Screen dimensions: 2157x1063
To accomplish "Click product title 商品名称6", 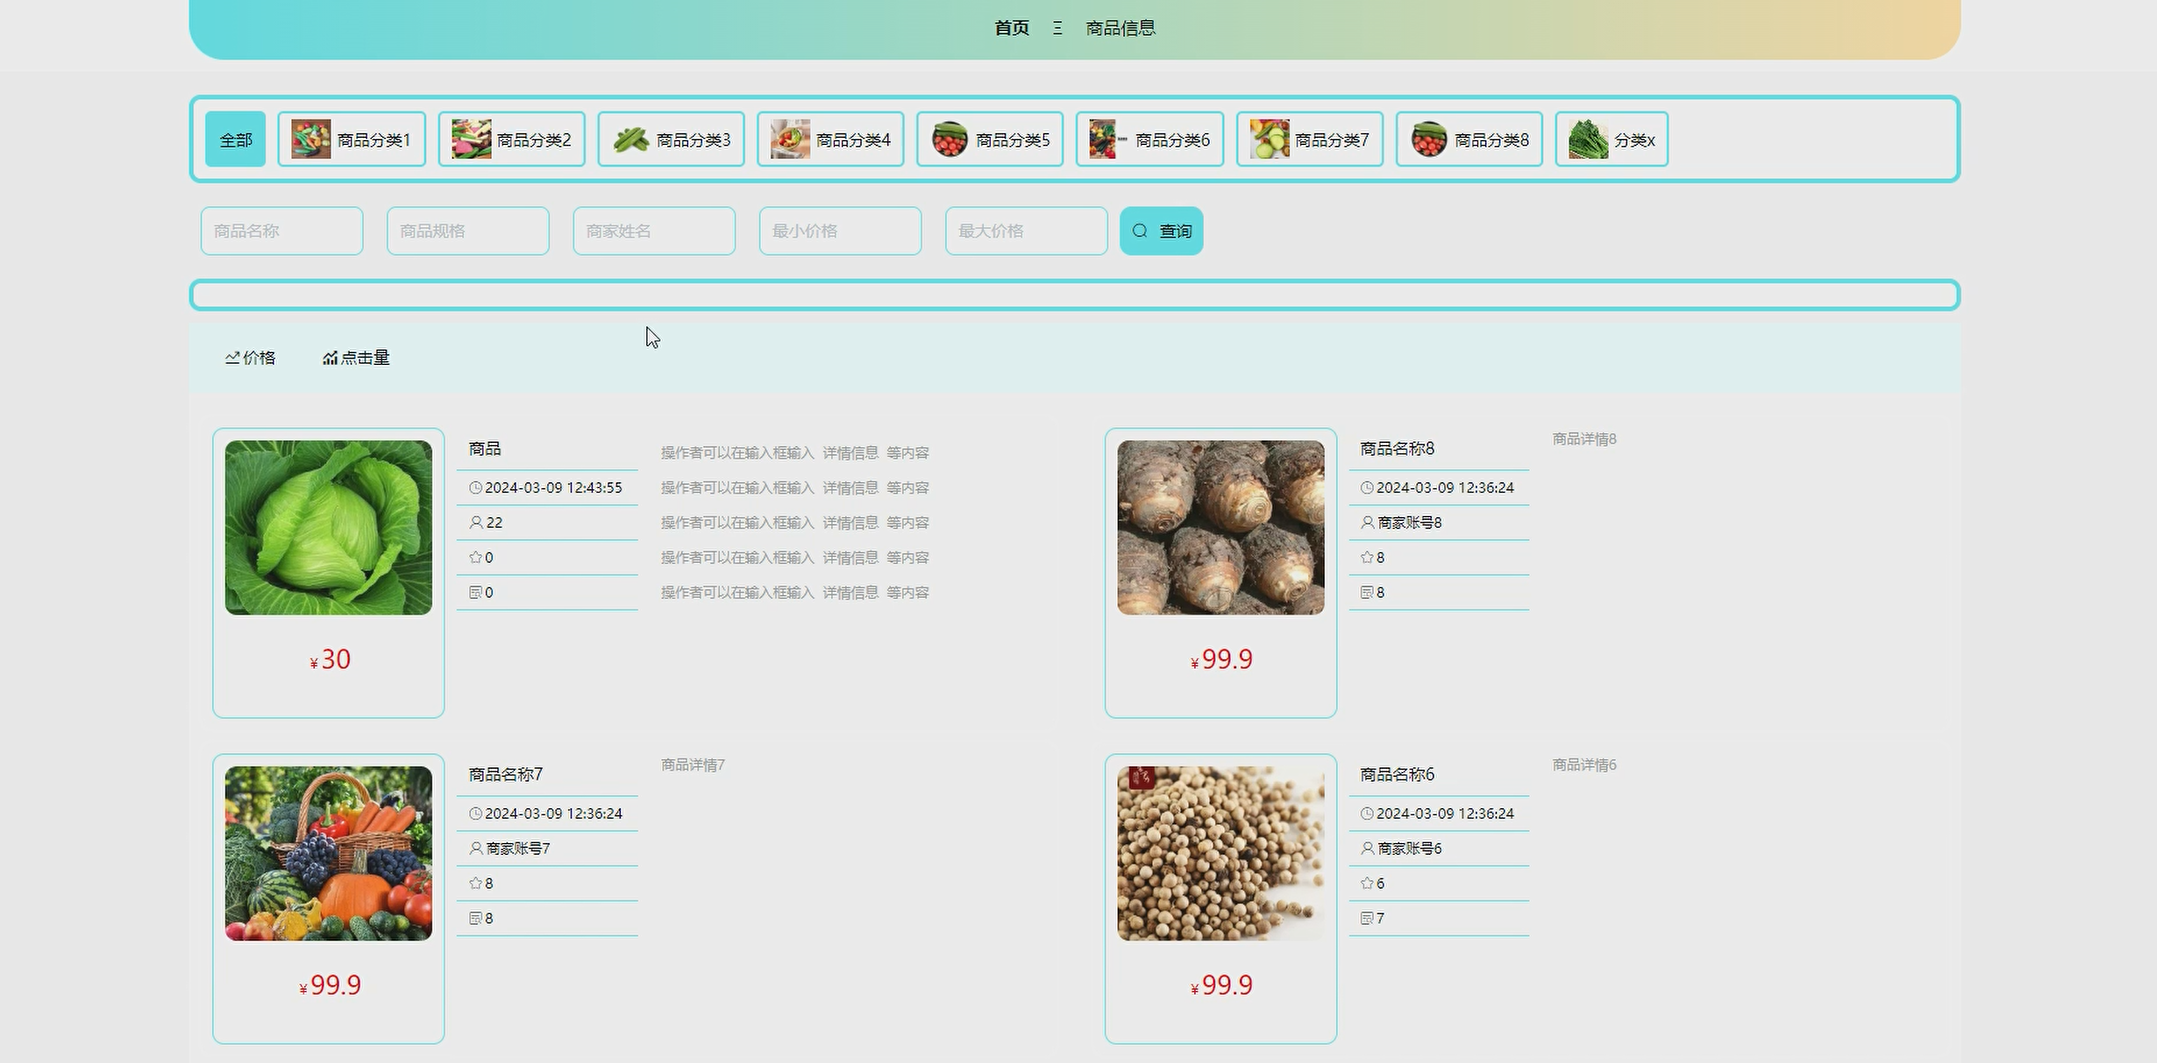I will point(1397,775).
